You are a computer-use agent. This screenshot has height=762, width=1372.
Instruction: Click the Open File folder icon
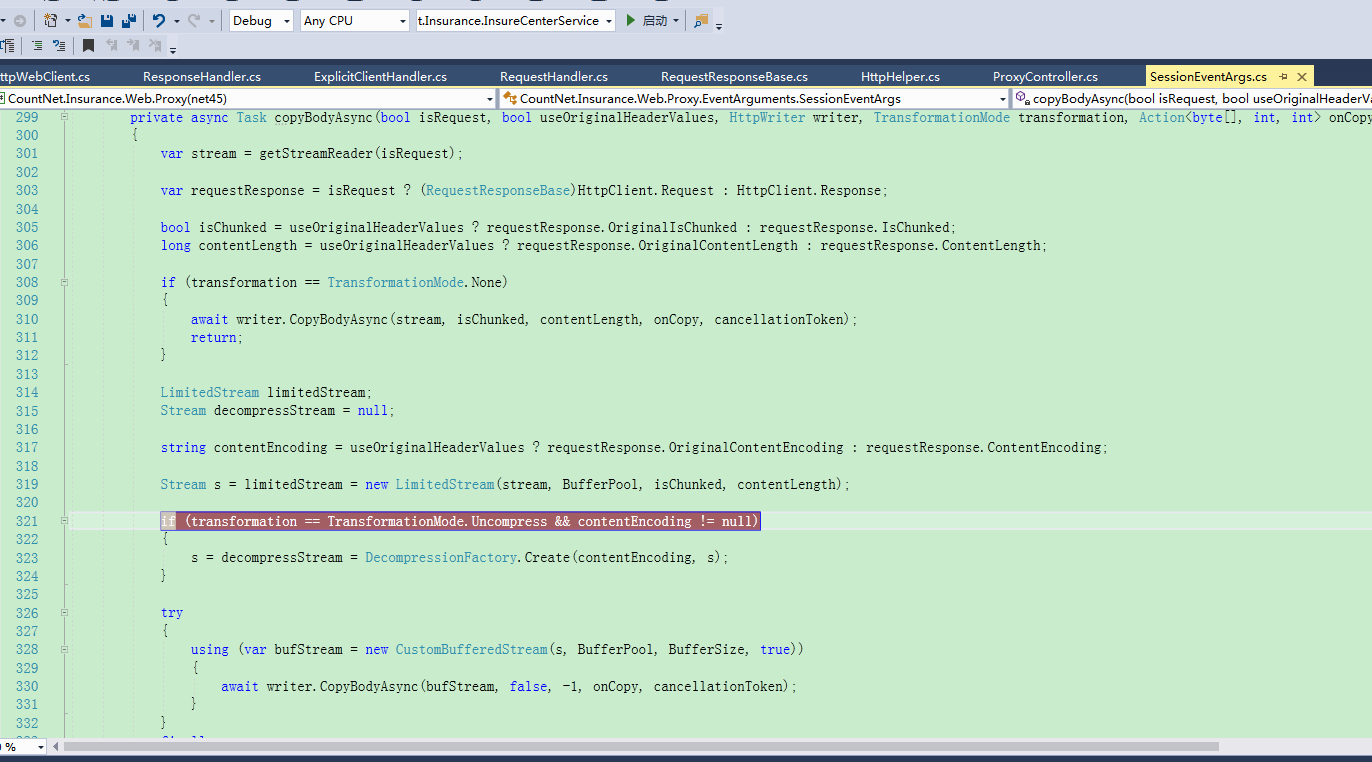[x=85, y=20]
